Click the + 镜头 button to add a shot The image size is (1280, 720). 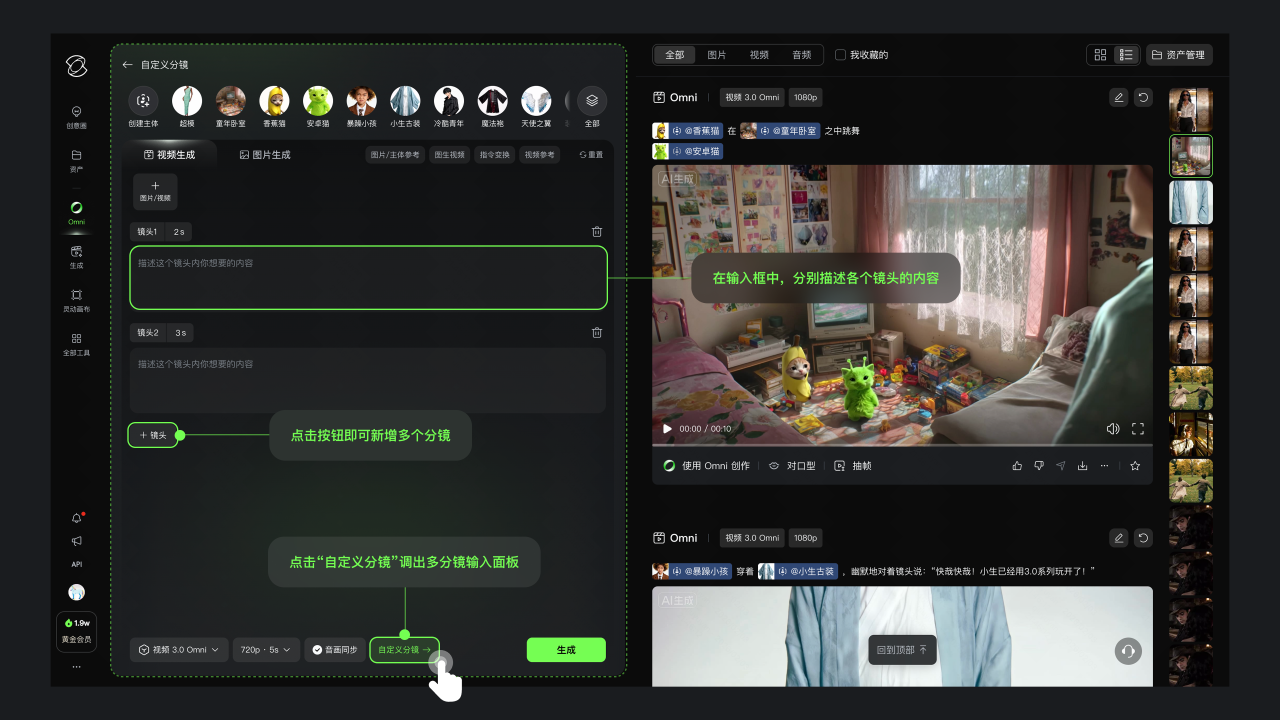coord(153,435)
